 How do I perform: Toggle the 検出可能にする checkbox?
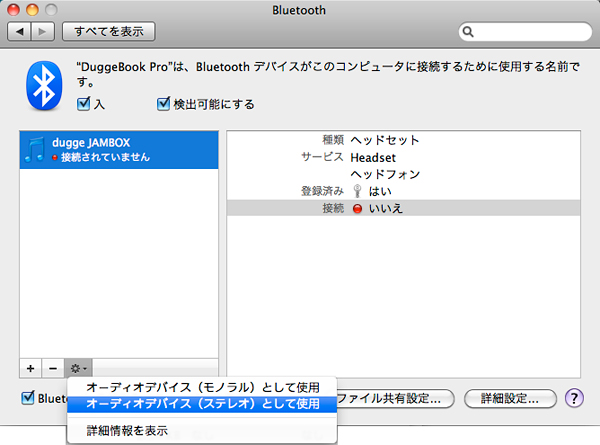tap(163, 104)
